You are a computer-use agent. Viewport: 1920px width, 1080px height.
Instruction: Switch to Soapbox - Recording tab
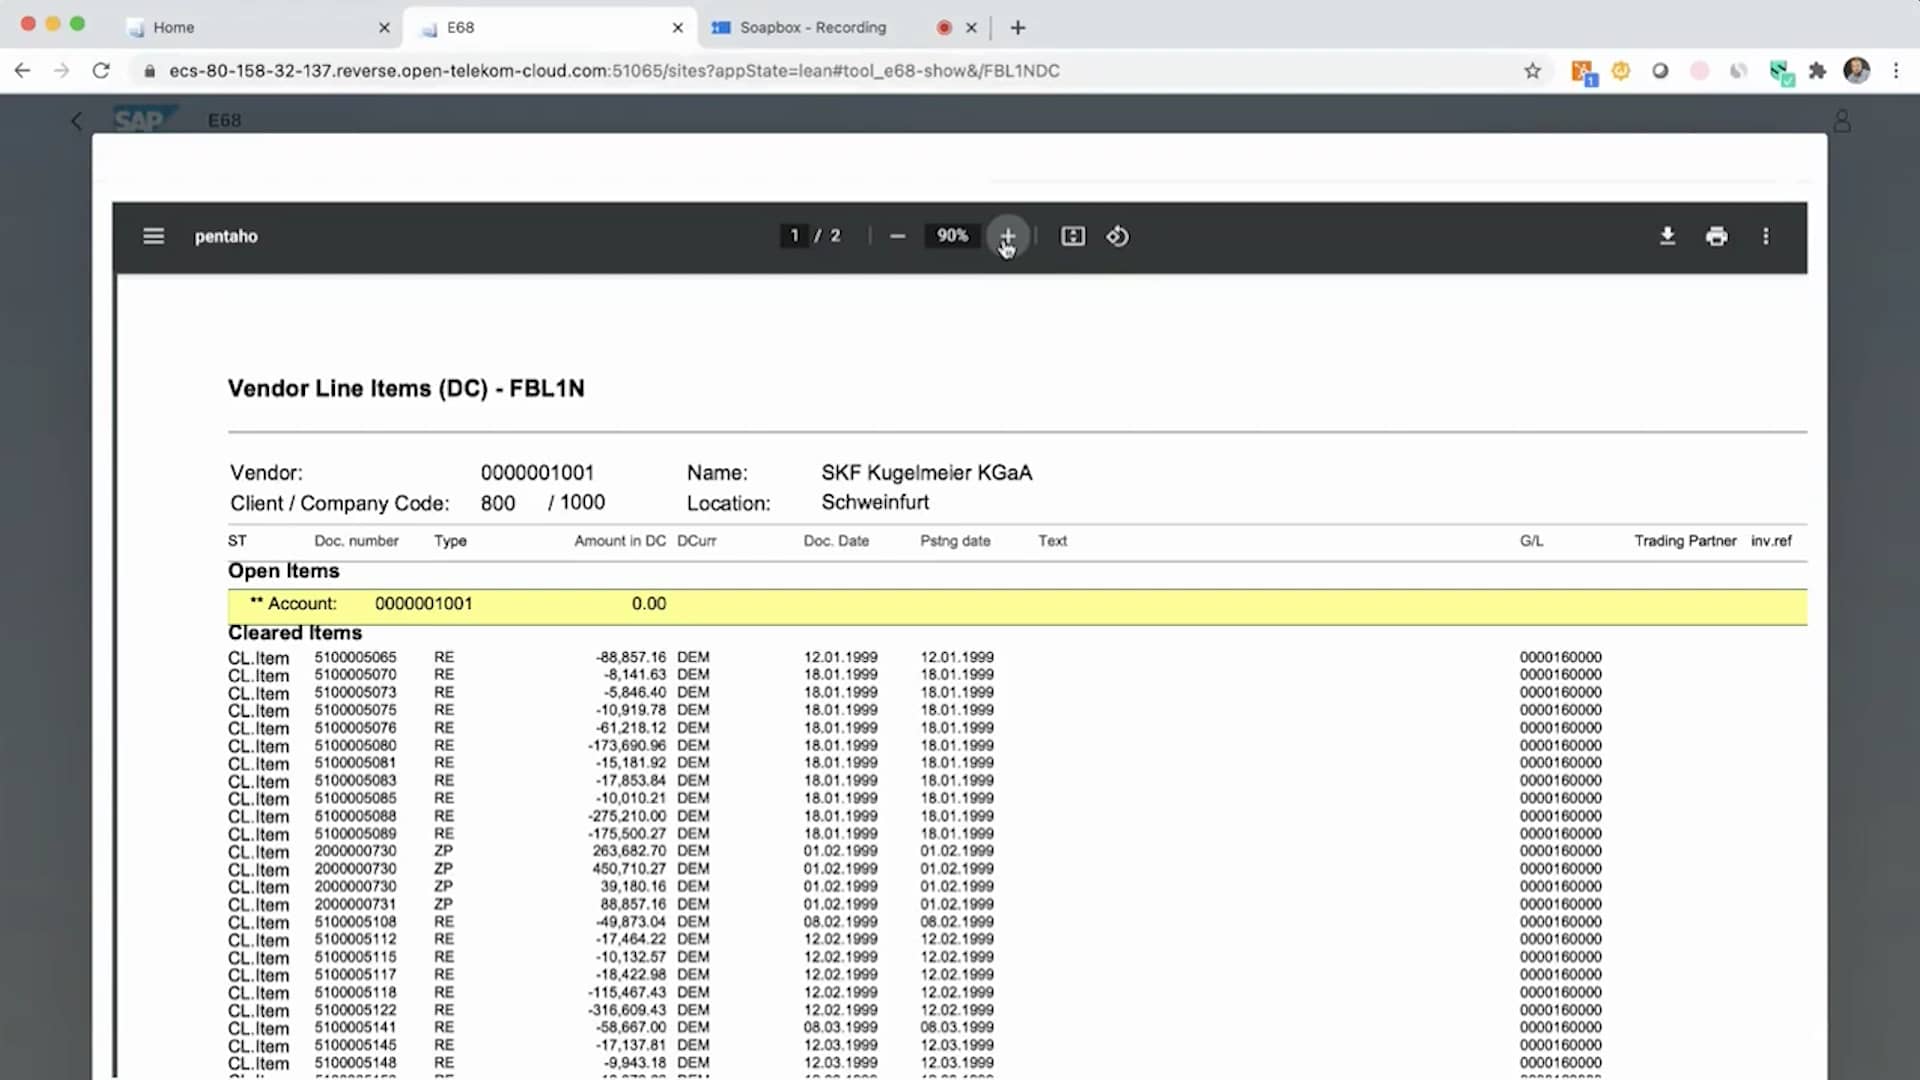(812, 27)
